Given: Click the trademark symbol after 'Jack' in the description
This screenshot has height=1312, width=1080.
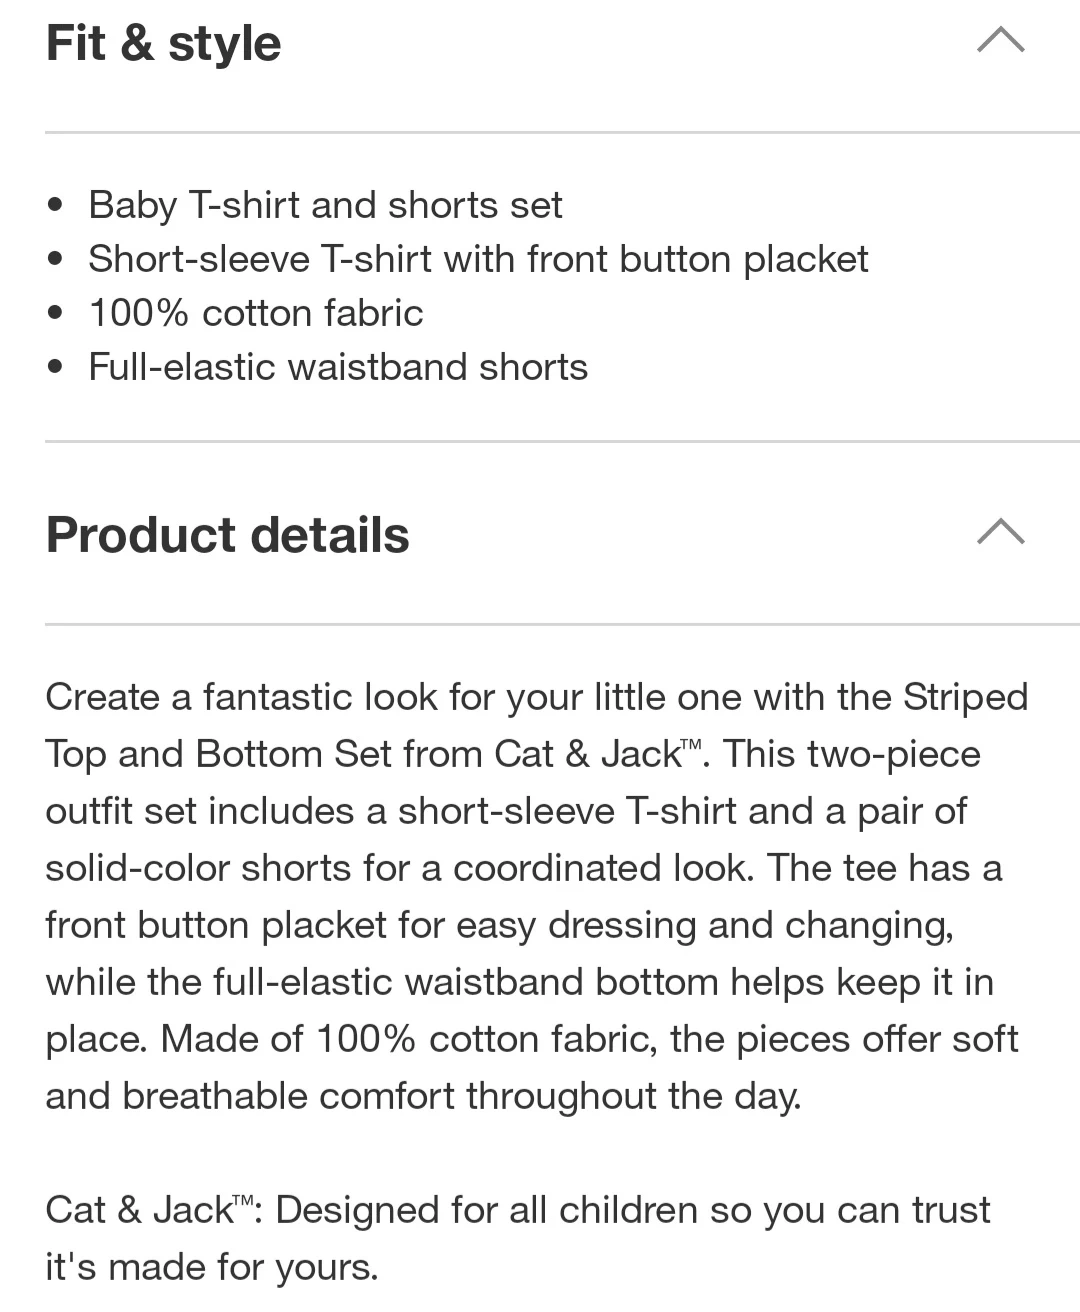Looking at the screenshot, I should coord(692,744).
